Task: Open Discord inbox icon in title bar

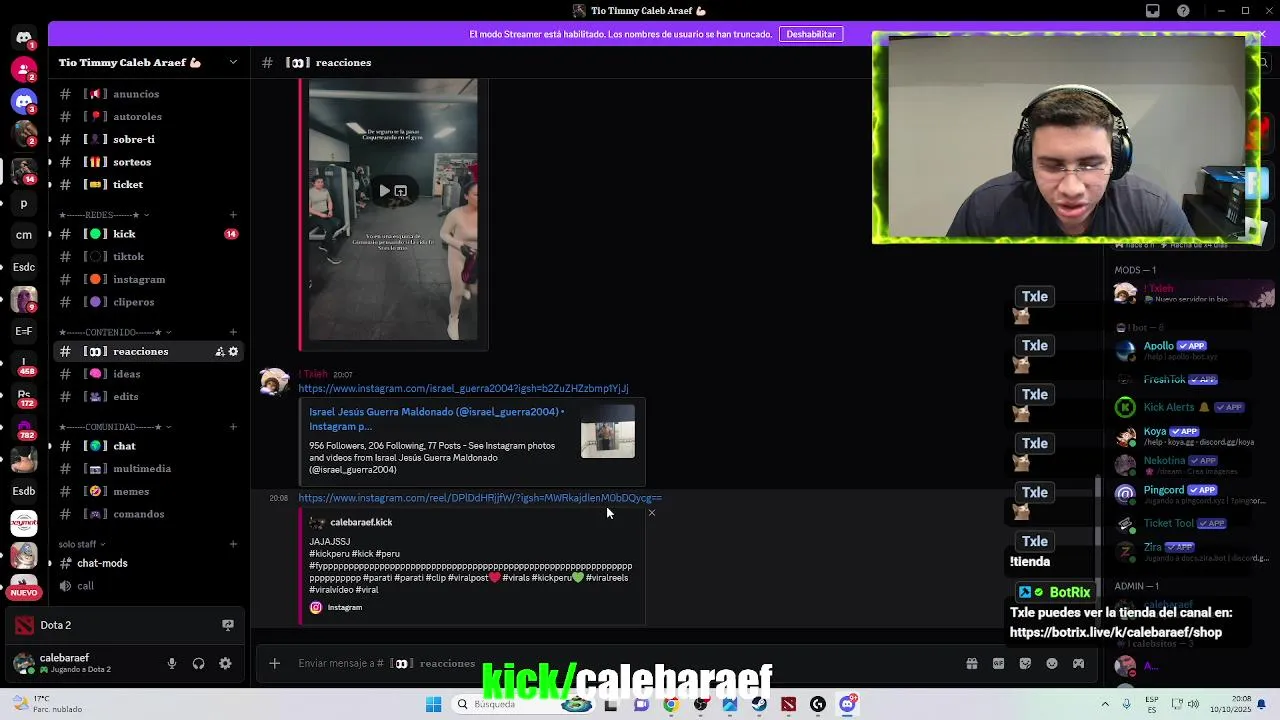Action: [1153, 11]
